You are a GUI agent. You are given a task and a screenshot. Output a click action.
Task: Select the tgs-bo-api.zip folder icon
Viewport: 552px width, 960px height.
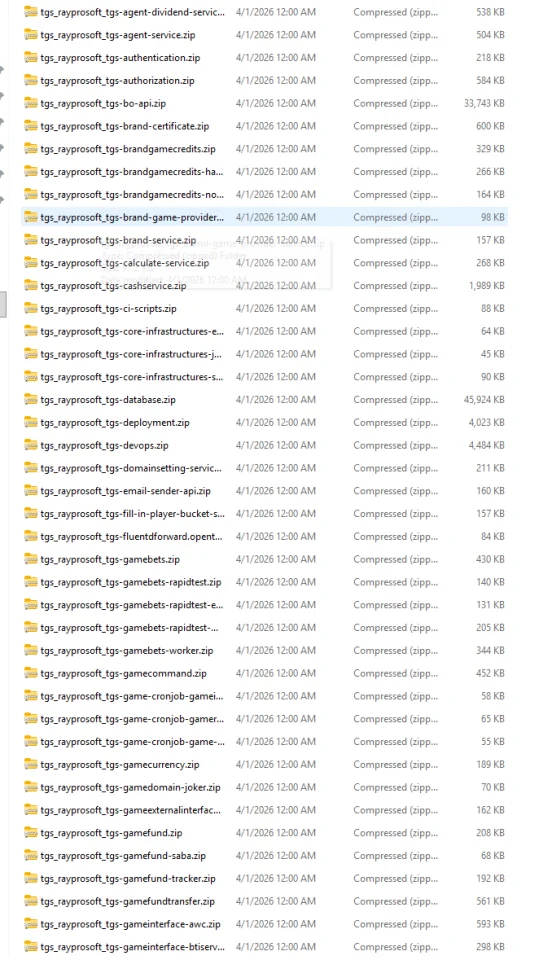31,103
